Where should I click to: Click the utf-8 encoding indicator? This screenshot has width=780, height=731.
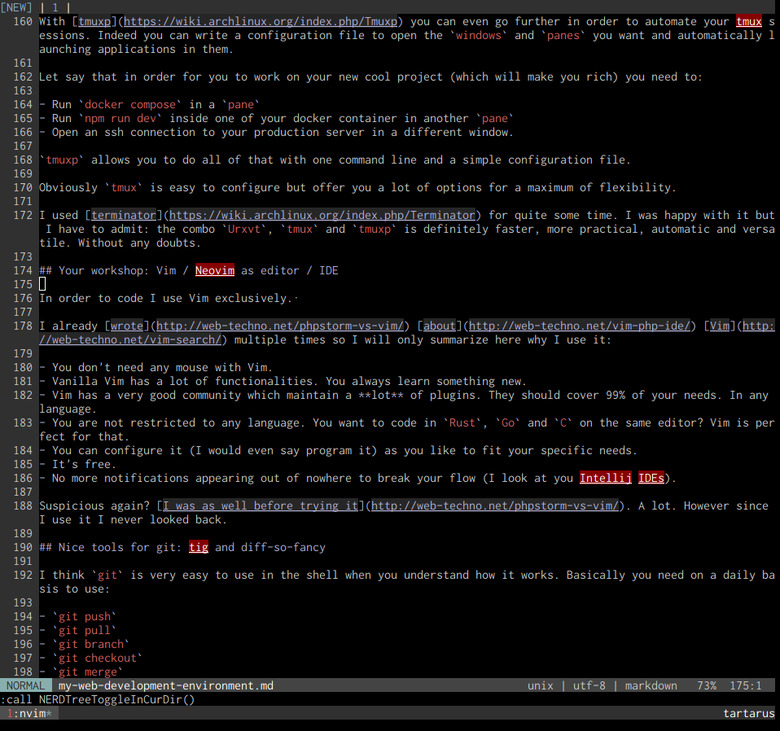tap(589, 686)
